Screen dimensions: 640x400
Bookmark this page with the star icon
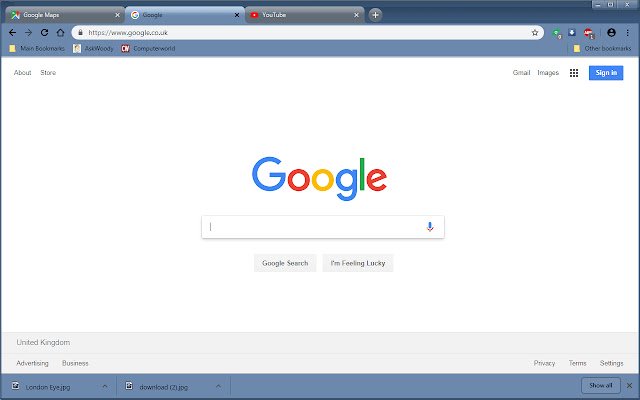[535, 33]
